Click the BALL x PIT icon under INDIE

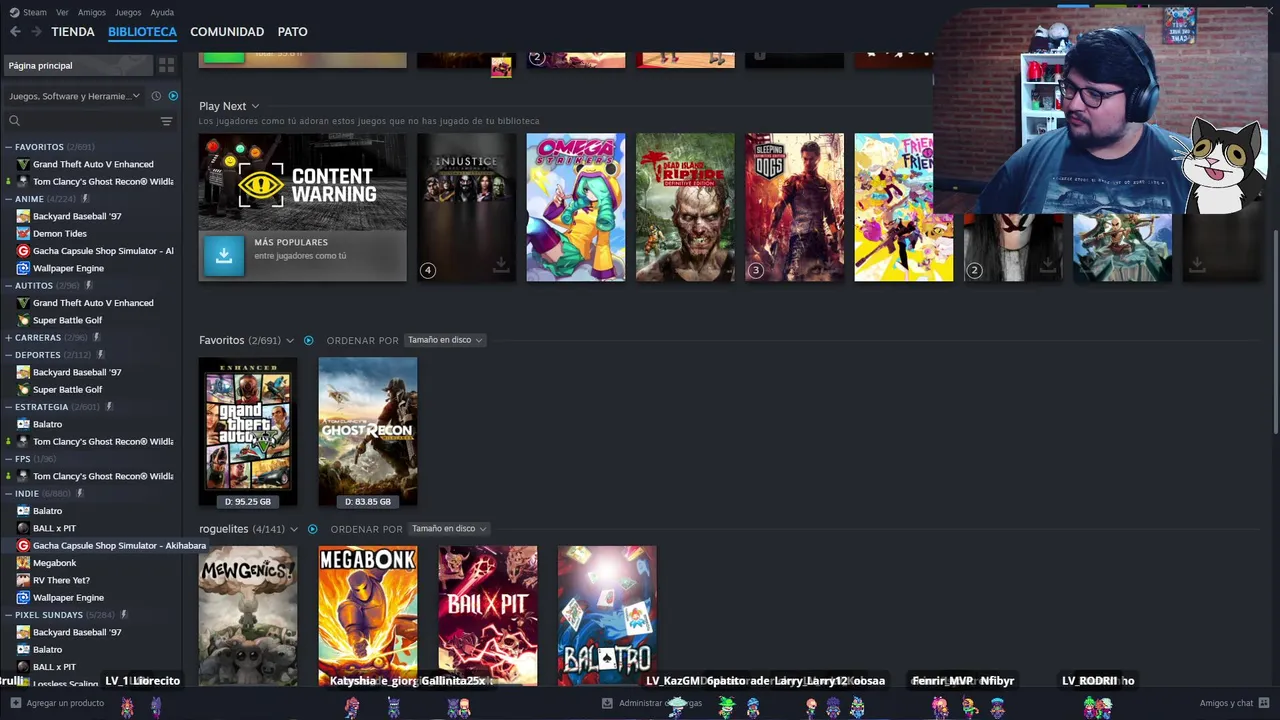[x=23, y=528]
